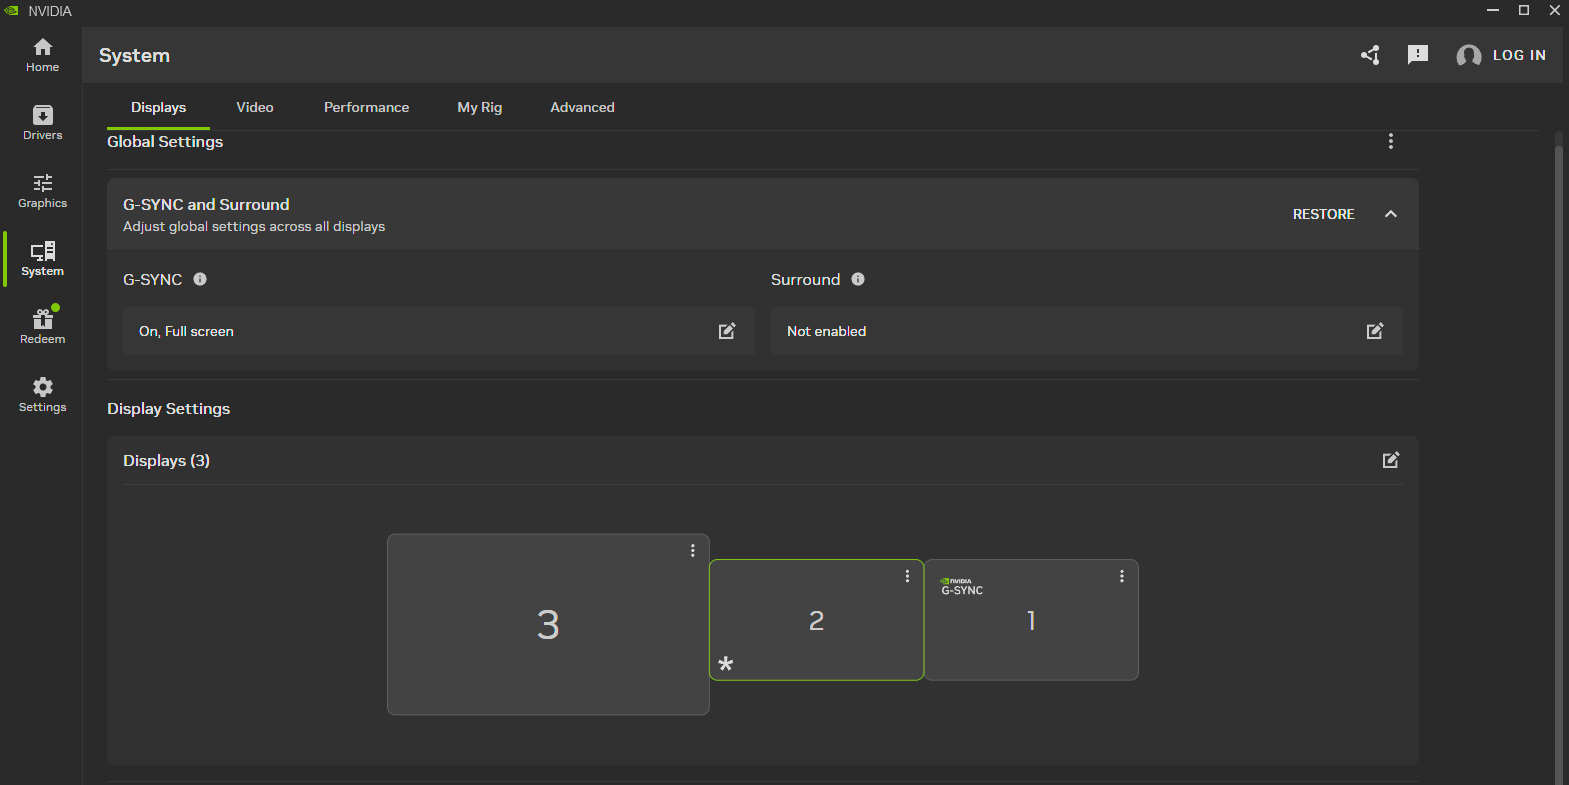
Task: Click the "Global Settings" heading
Action: (165, 142)
